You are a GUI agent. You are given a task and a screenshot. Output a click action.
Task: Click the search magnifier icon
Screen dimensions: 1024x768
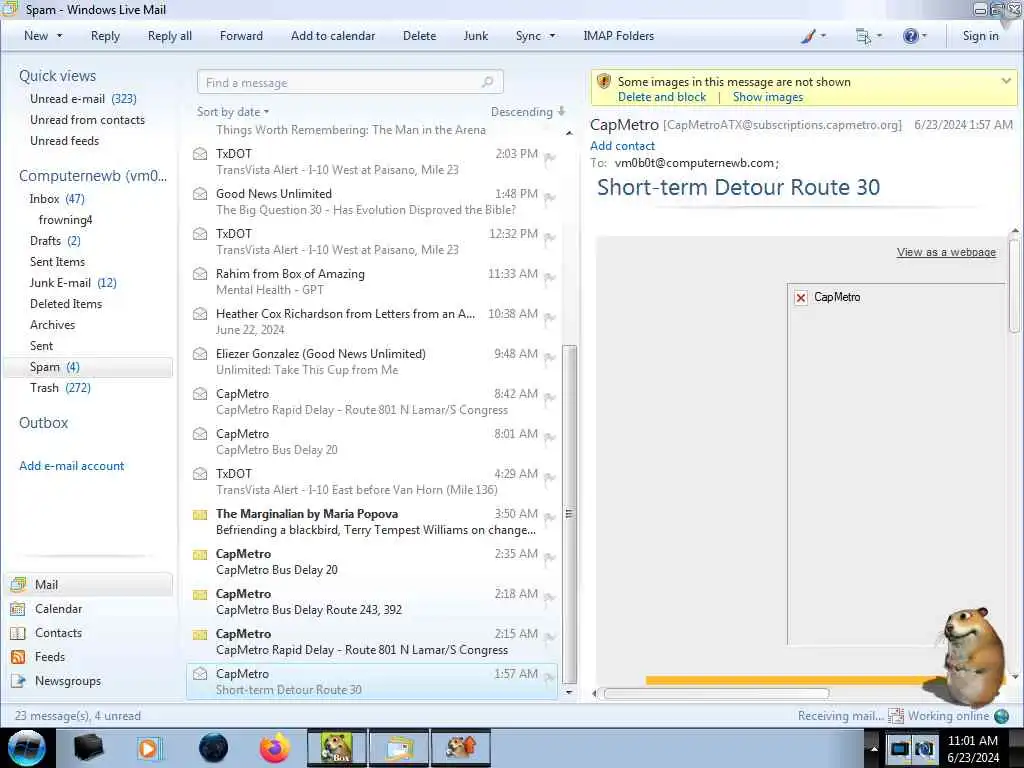coord(487,82)
